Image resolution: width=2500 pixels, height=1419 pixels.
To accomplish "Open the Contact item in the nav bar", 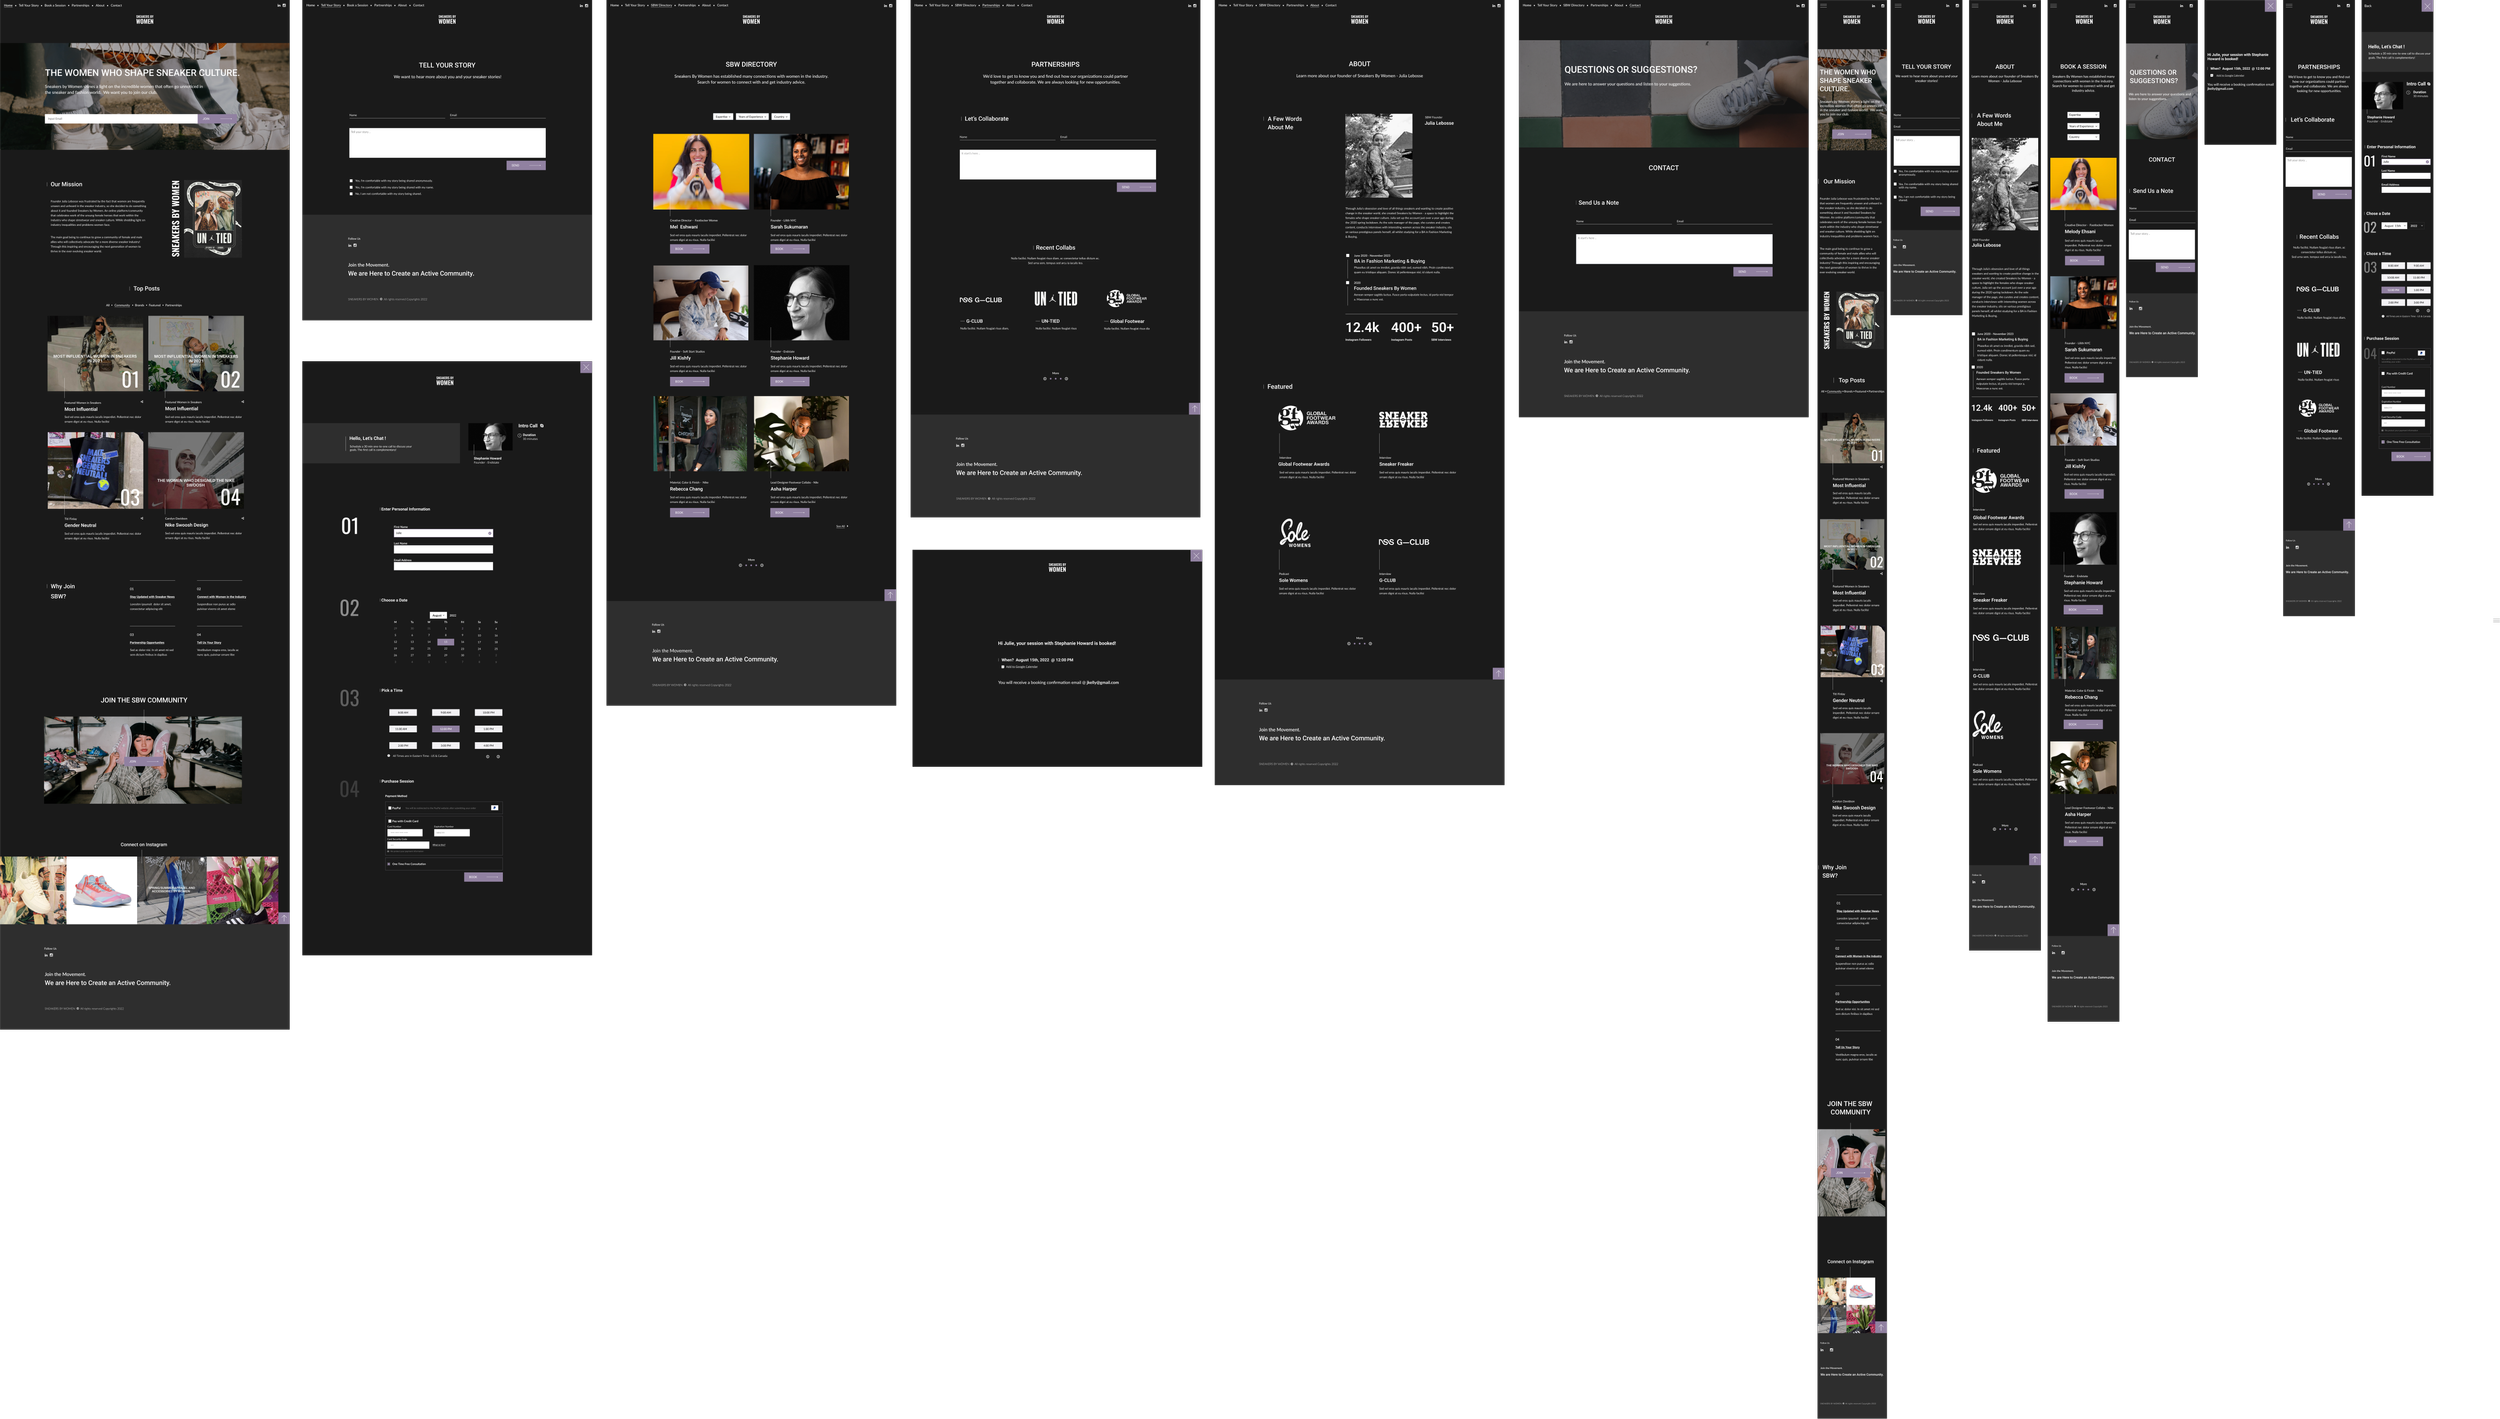I will tap(117, 5).
